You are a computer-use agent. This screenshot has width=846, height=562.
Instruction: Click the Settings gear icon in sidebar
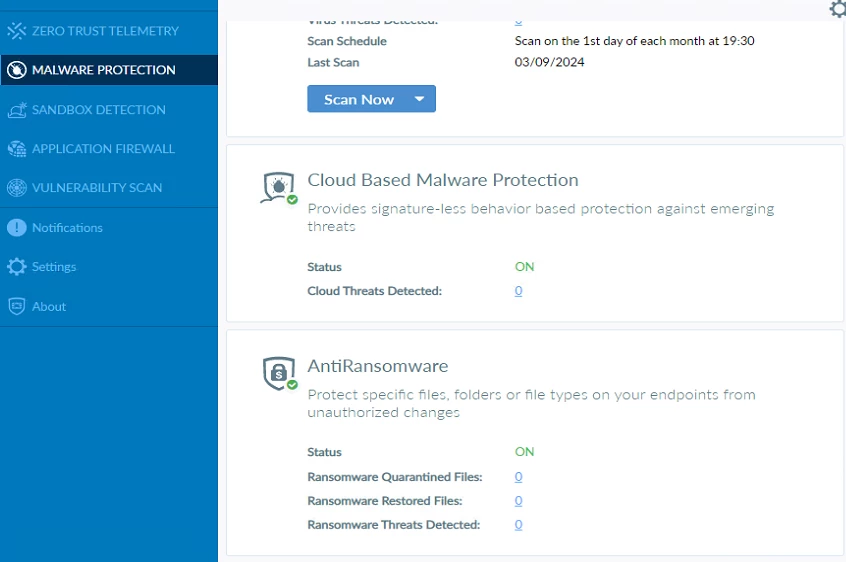click(x=17, y=266)
